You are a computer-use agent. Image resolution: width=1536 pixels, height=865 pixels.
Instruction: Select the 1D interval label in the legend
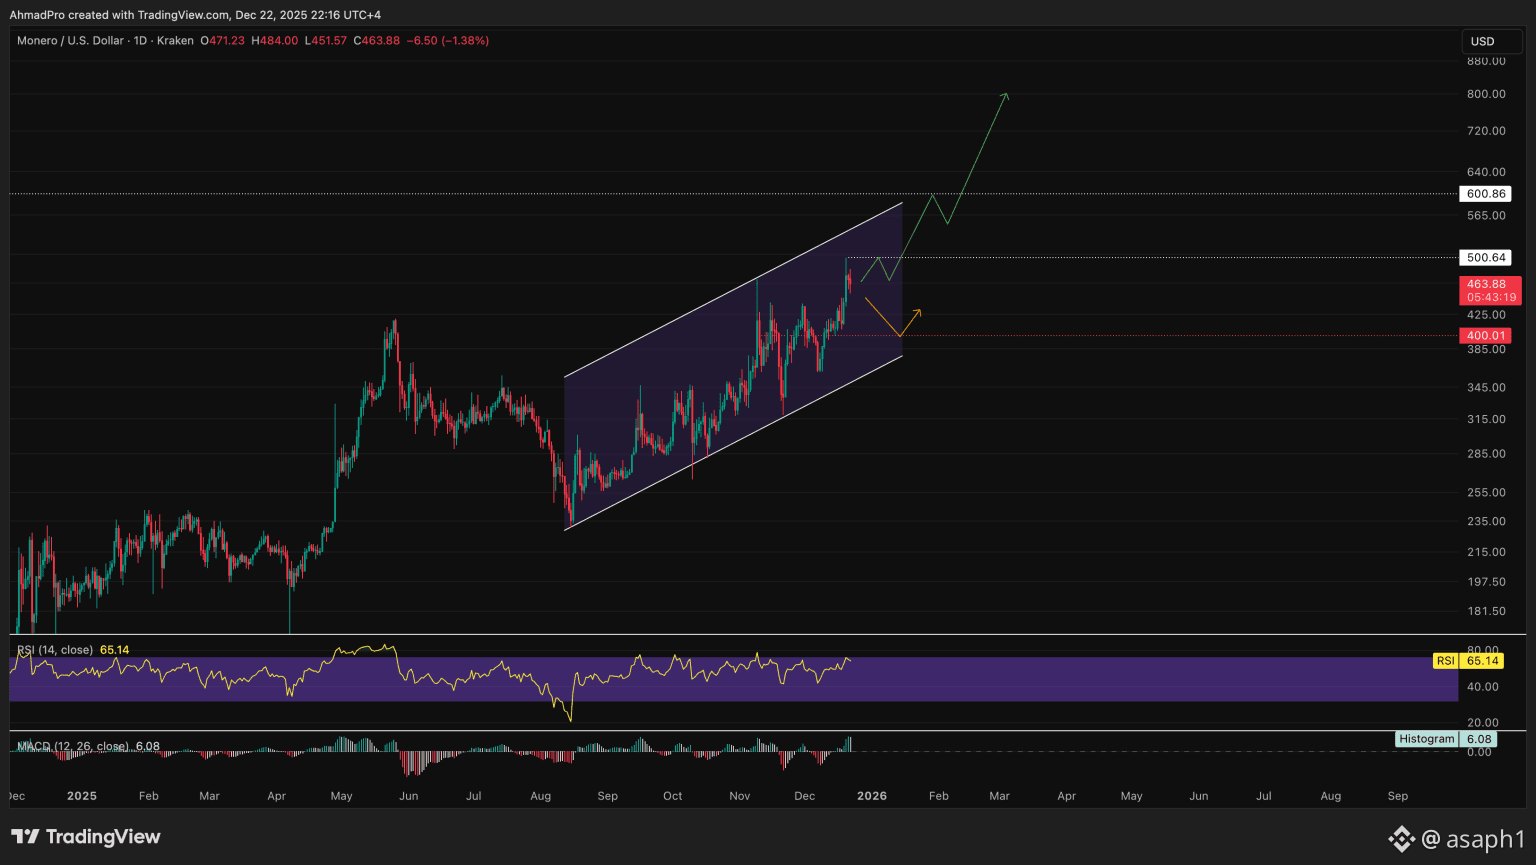coord(140,41)
